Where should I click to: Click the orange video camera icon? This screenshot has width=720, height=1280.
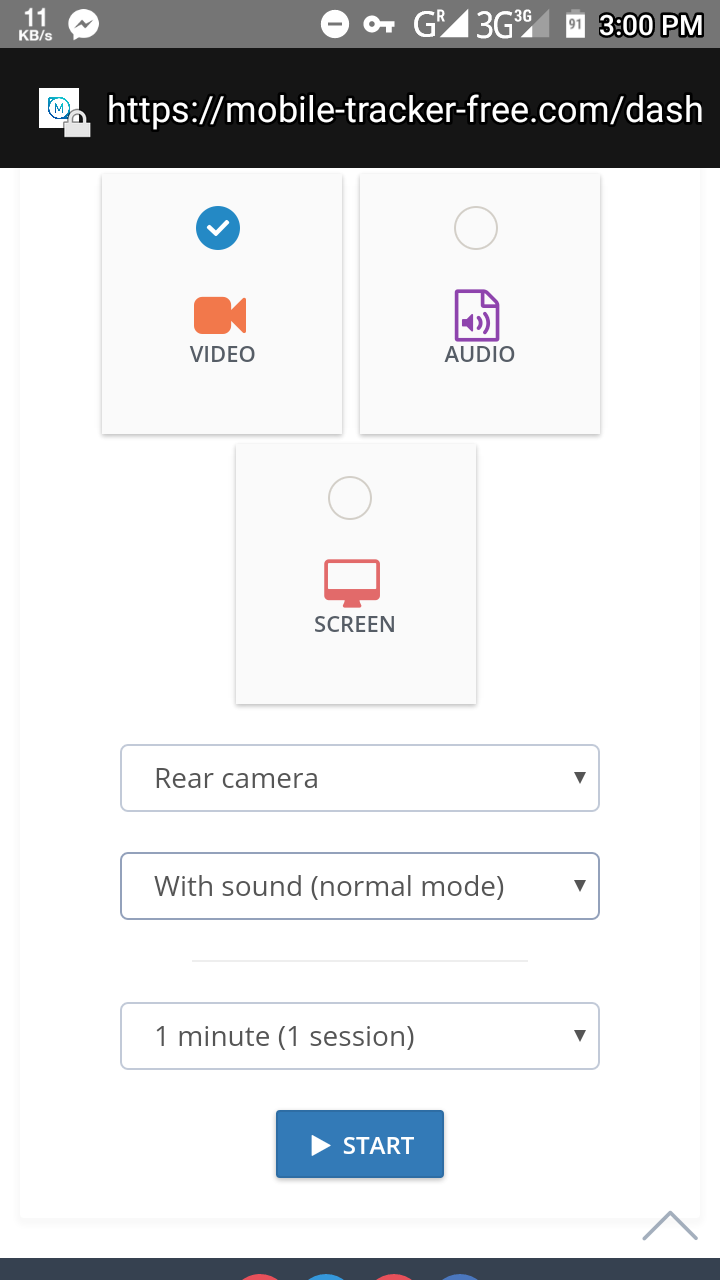220,315
